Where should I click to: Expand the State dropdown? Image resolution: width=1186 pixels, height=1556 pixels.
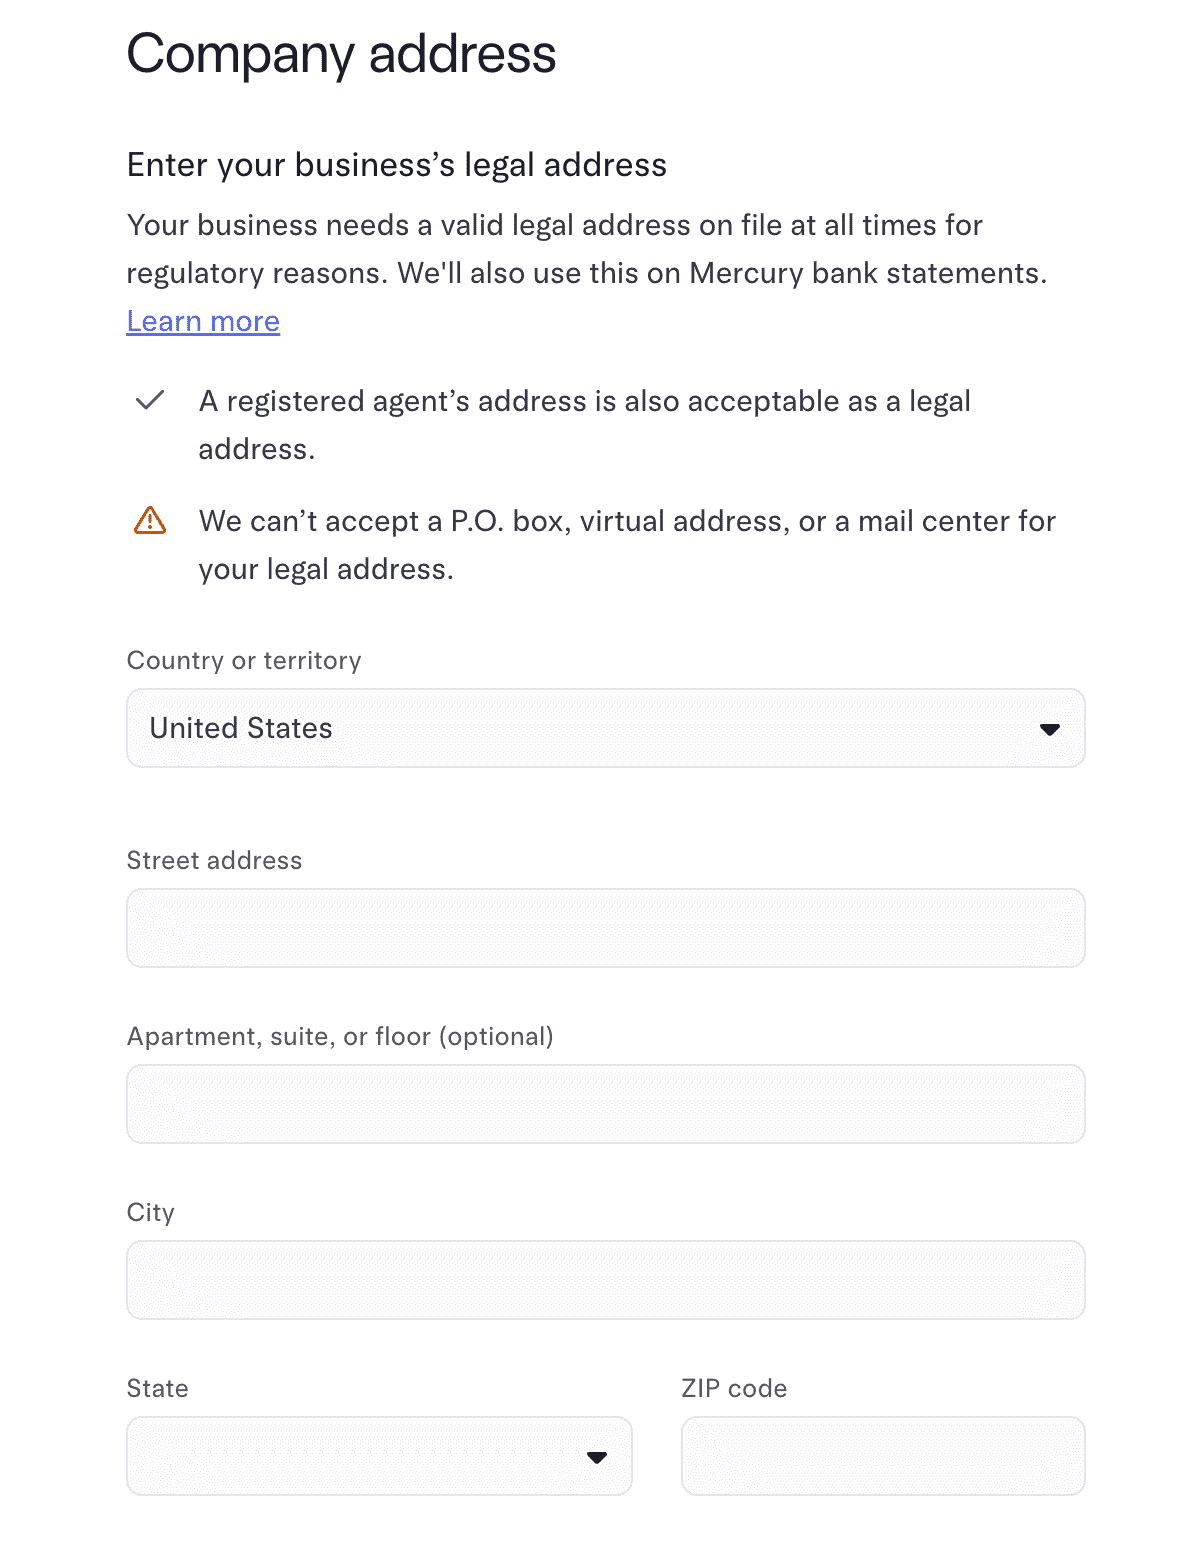click(379, 1457)
